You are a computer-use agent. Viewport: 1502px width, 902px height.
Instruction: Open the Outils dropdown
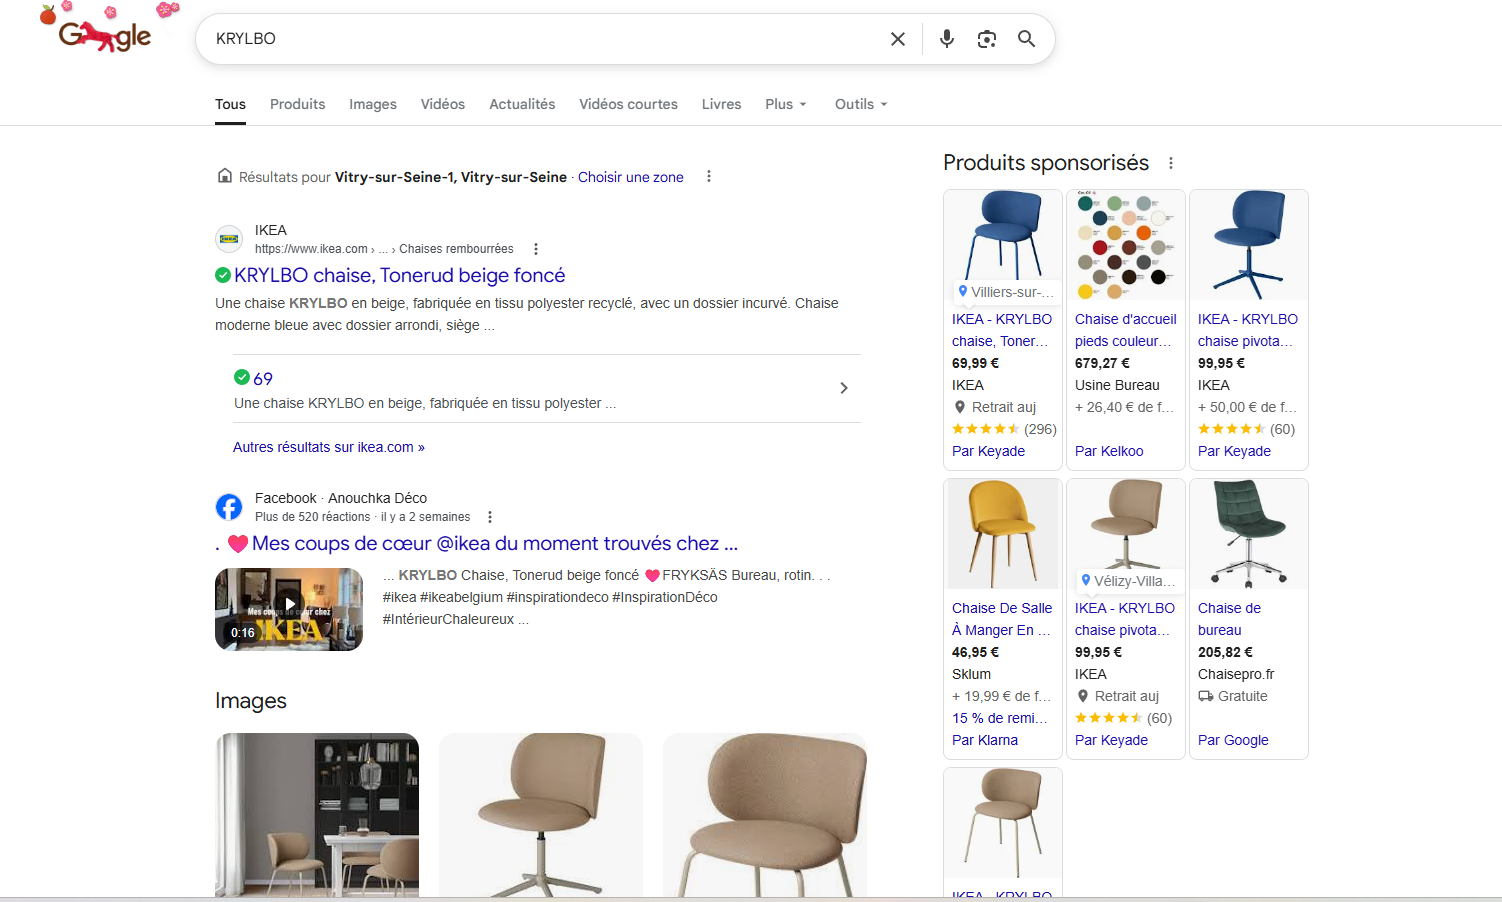tap(860, 104)
